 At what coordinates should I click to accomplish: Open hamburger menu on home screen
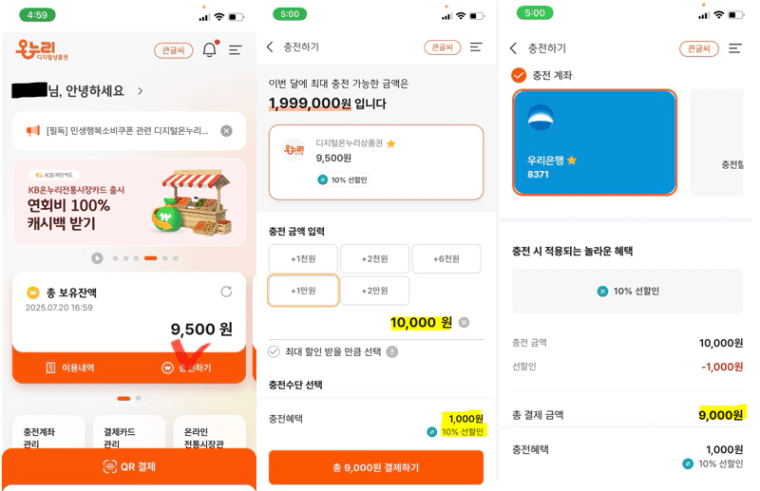tap(236, 49)
